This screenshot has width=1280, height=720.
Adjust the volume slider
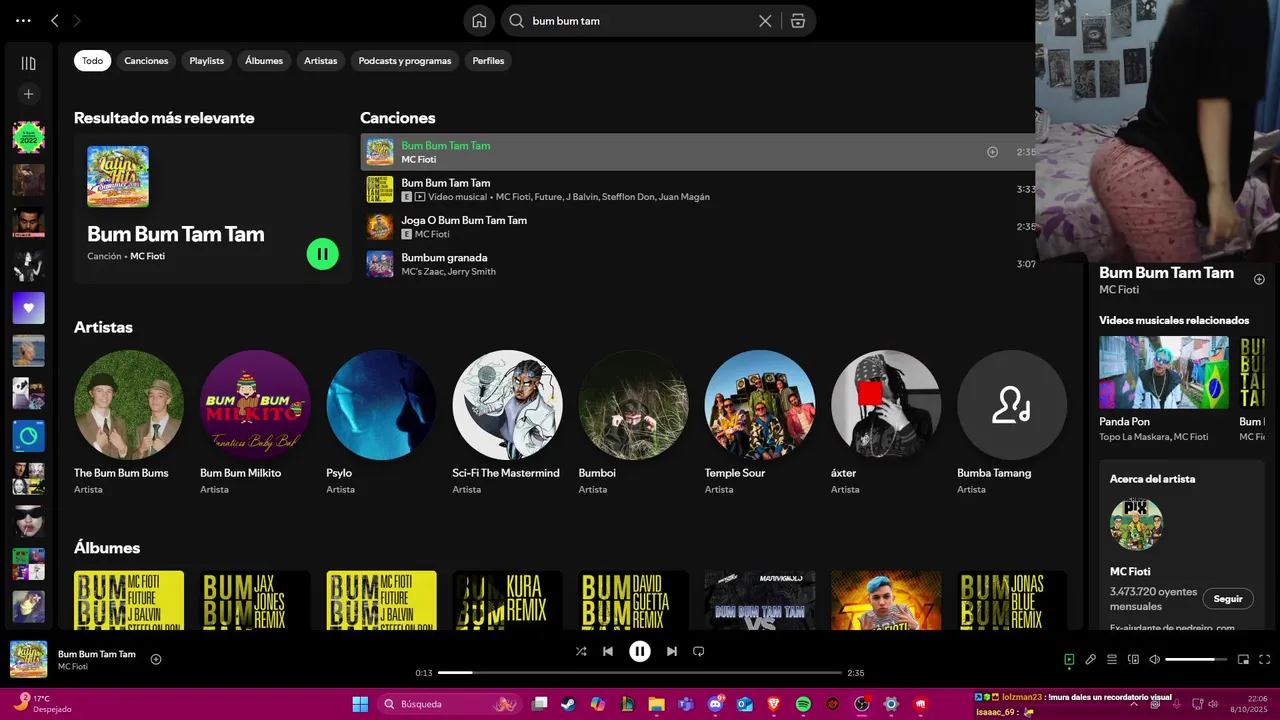1196,660
